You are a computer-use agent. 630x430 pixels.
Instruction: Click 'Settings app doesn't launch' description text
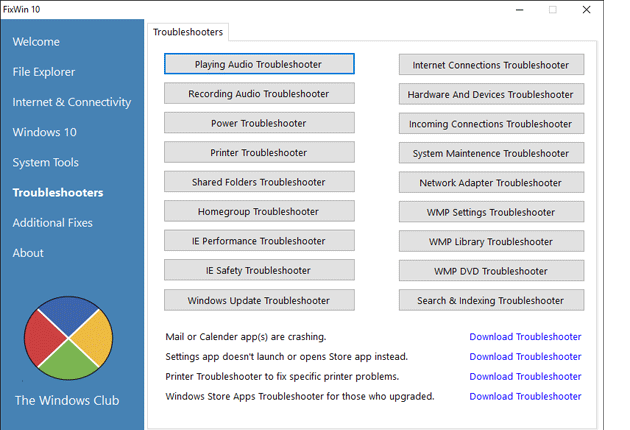(x=286, y=356)
